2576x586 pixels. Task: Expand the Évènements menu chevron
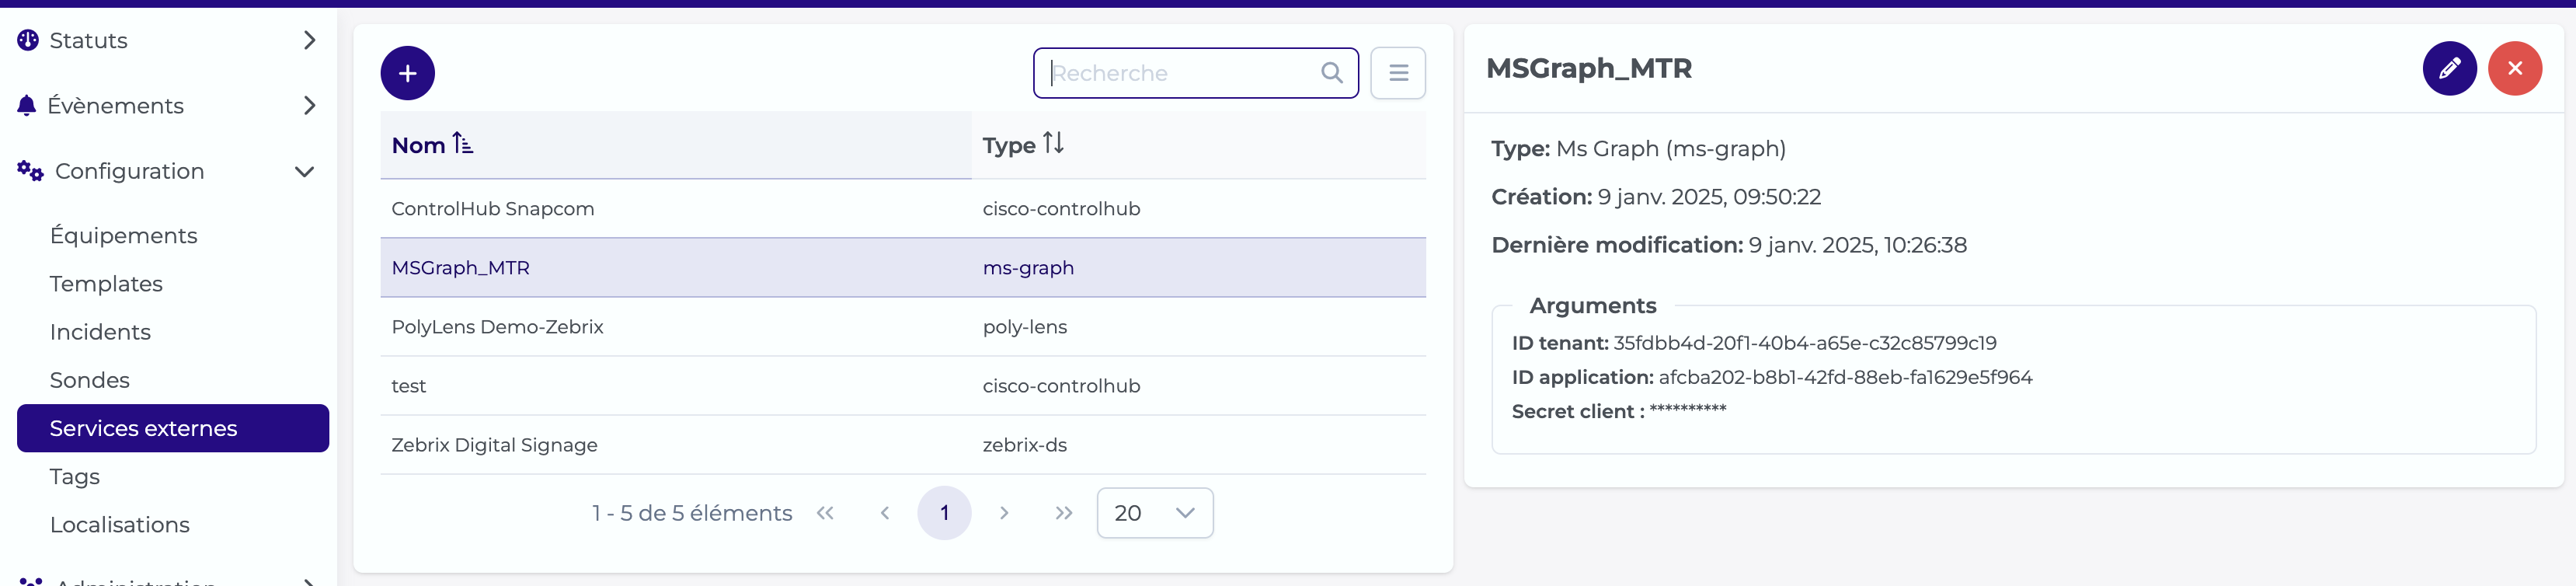point(309,106)
